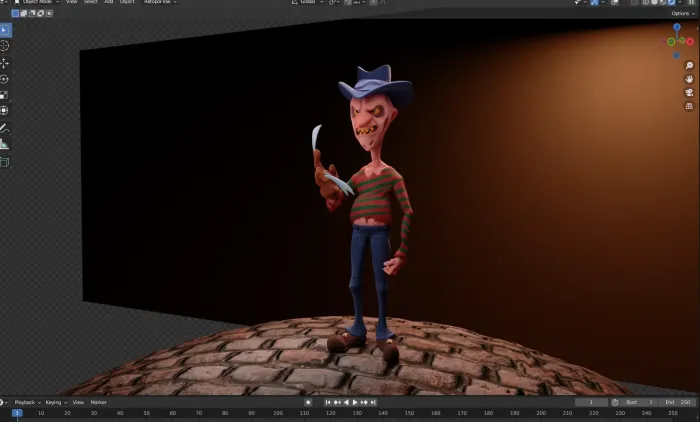This screenshot has height=422, width=700.
Task: Select the Move tool
Action: [4, 63]
